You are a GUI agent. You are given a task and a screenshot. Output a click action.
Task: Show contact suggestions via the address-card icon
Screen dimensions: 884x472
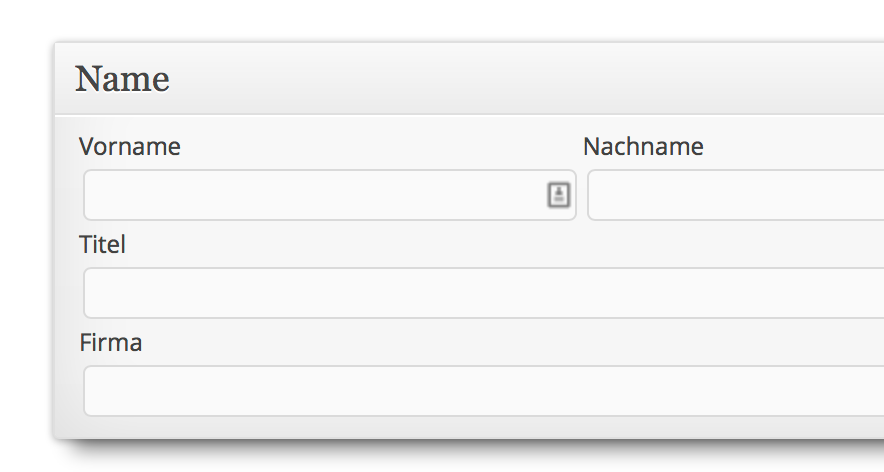(559, 195)
